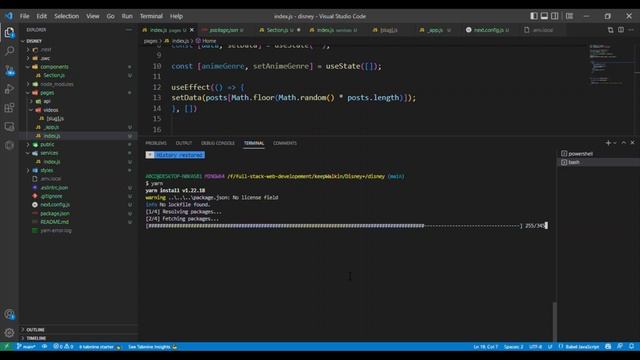Open the Help menu
Viewport: 640px width, 360px height.
pos(176,16)
